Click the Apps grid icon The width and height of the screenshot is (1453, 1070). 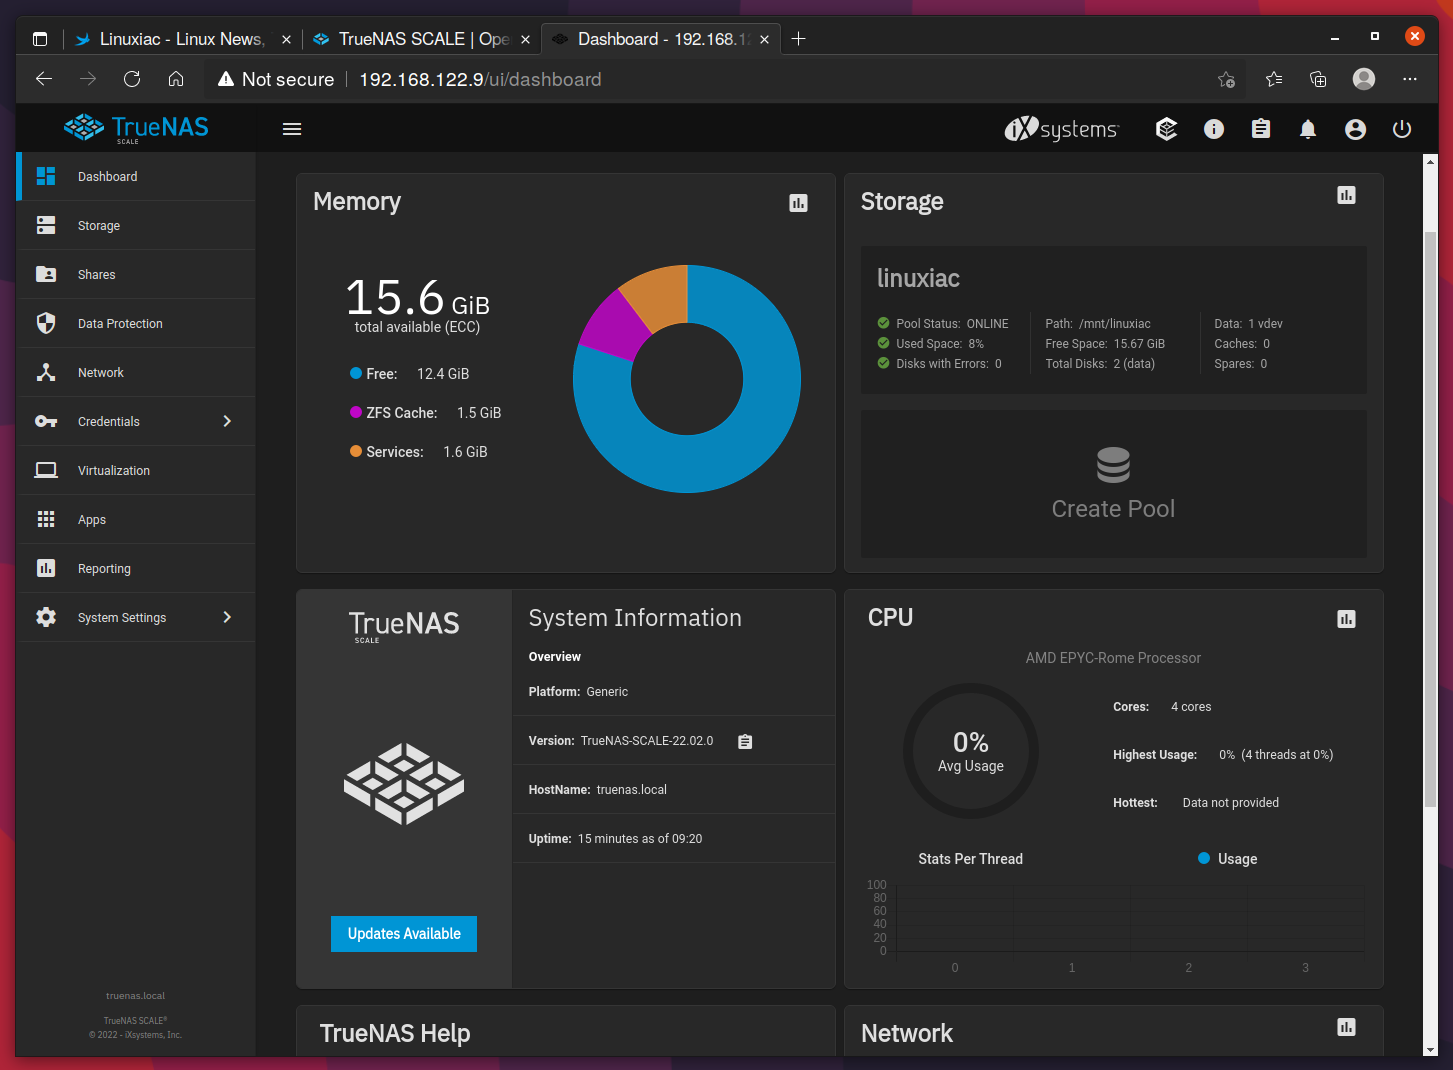tap(46, 519)
